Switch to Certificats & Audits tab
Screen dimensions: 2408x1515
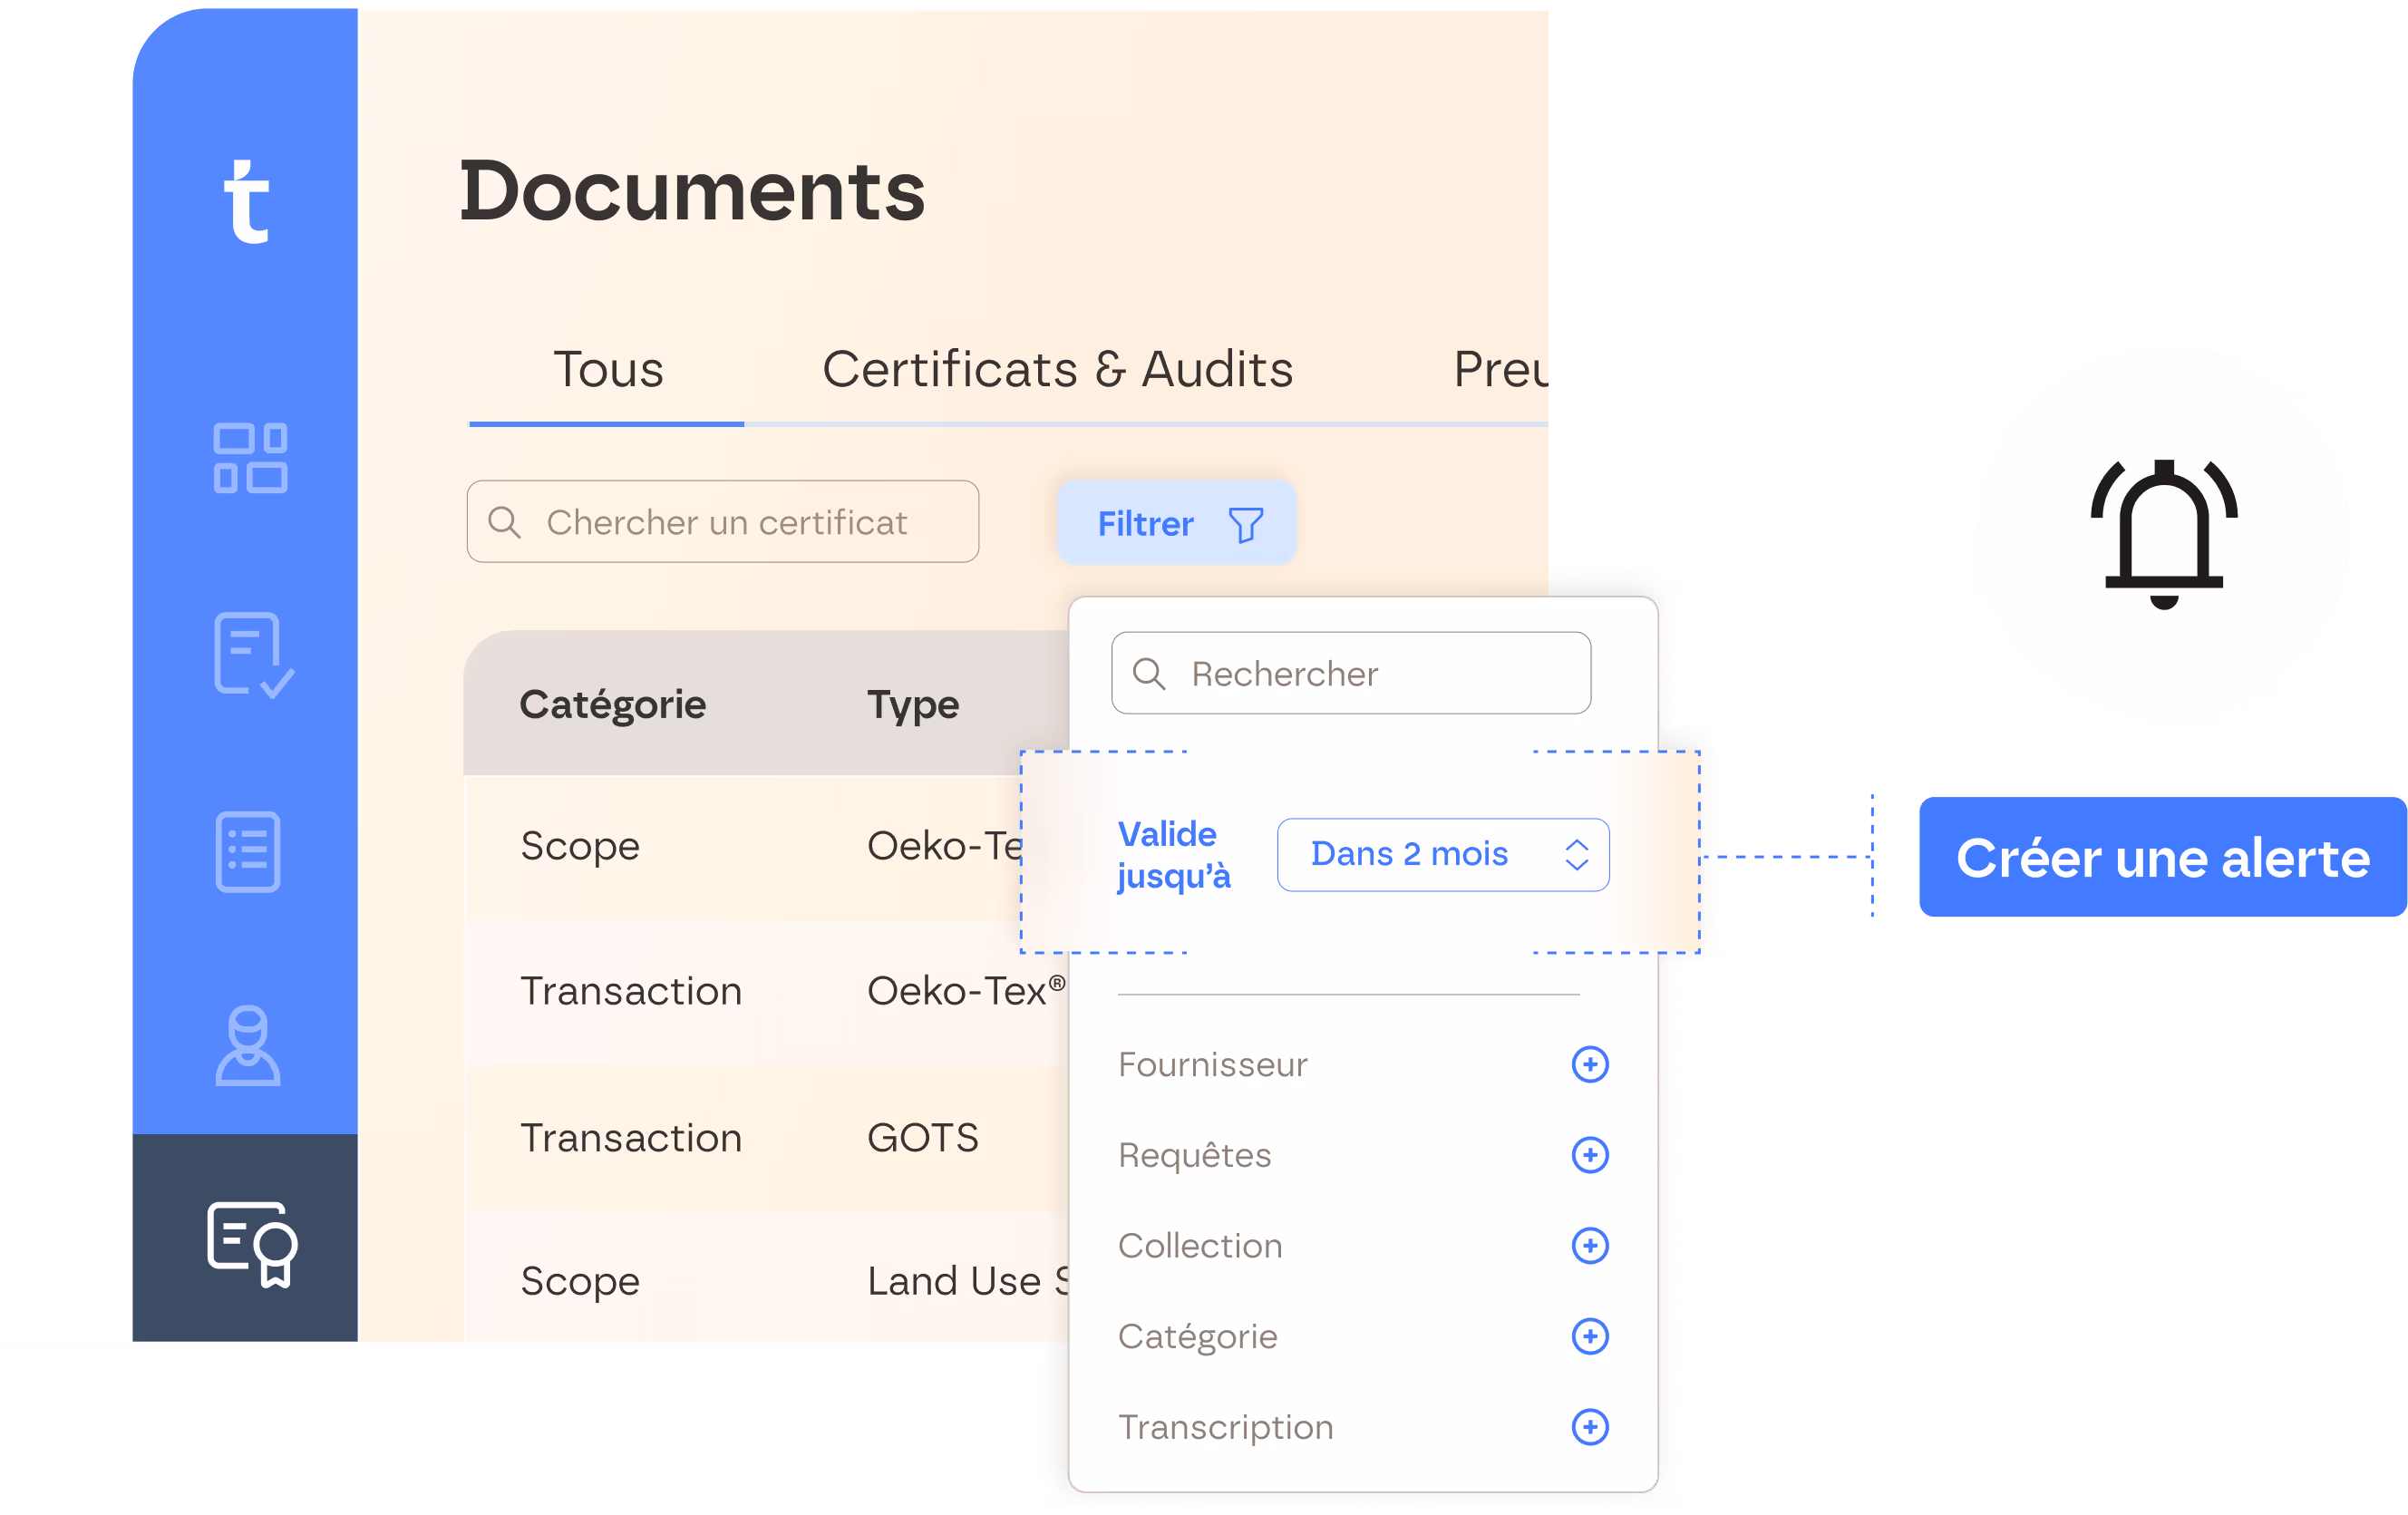(1057, 370)
